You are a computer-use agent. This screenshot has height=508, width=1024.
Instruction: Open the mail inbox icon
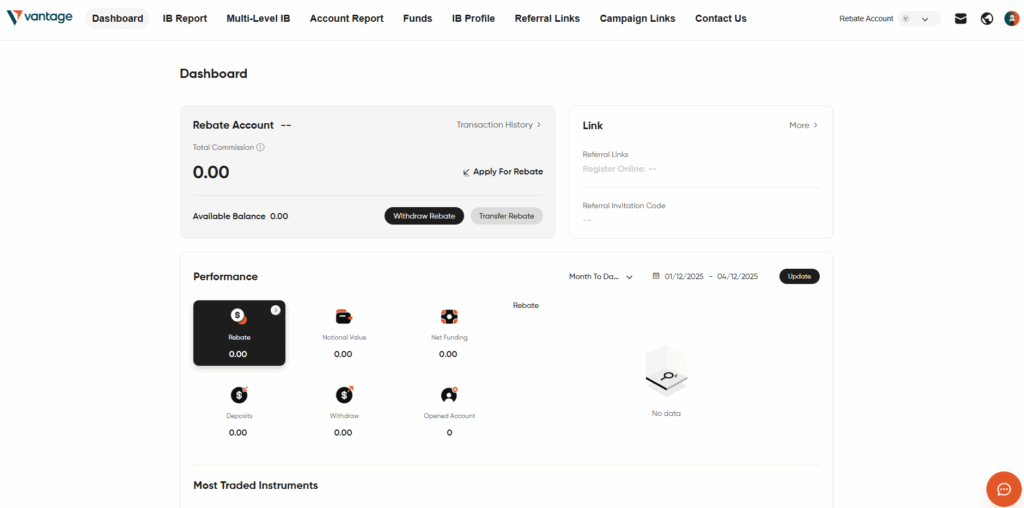pos(961,18)
